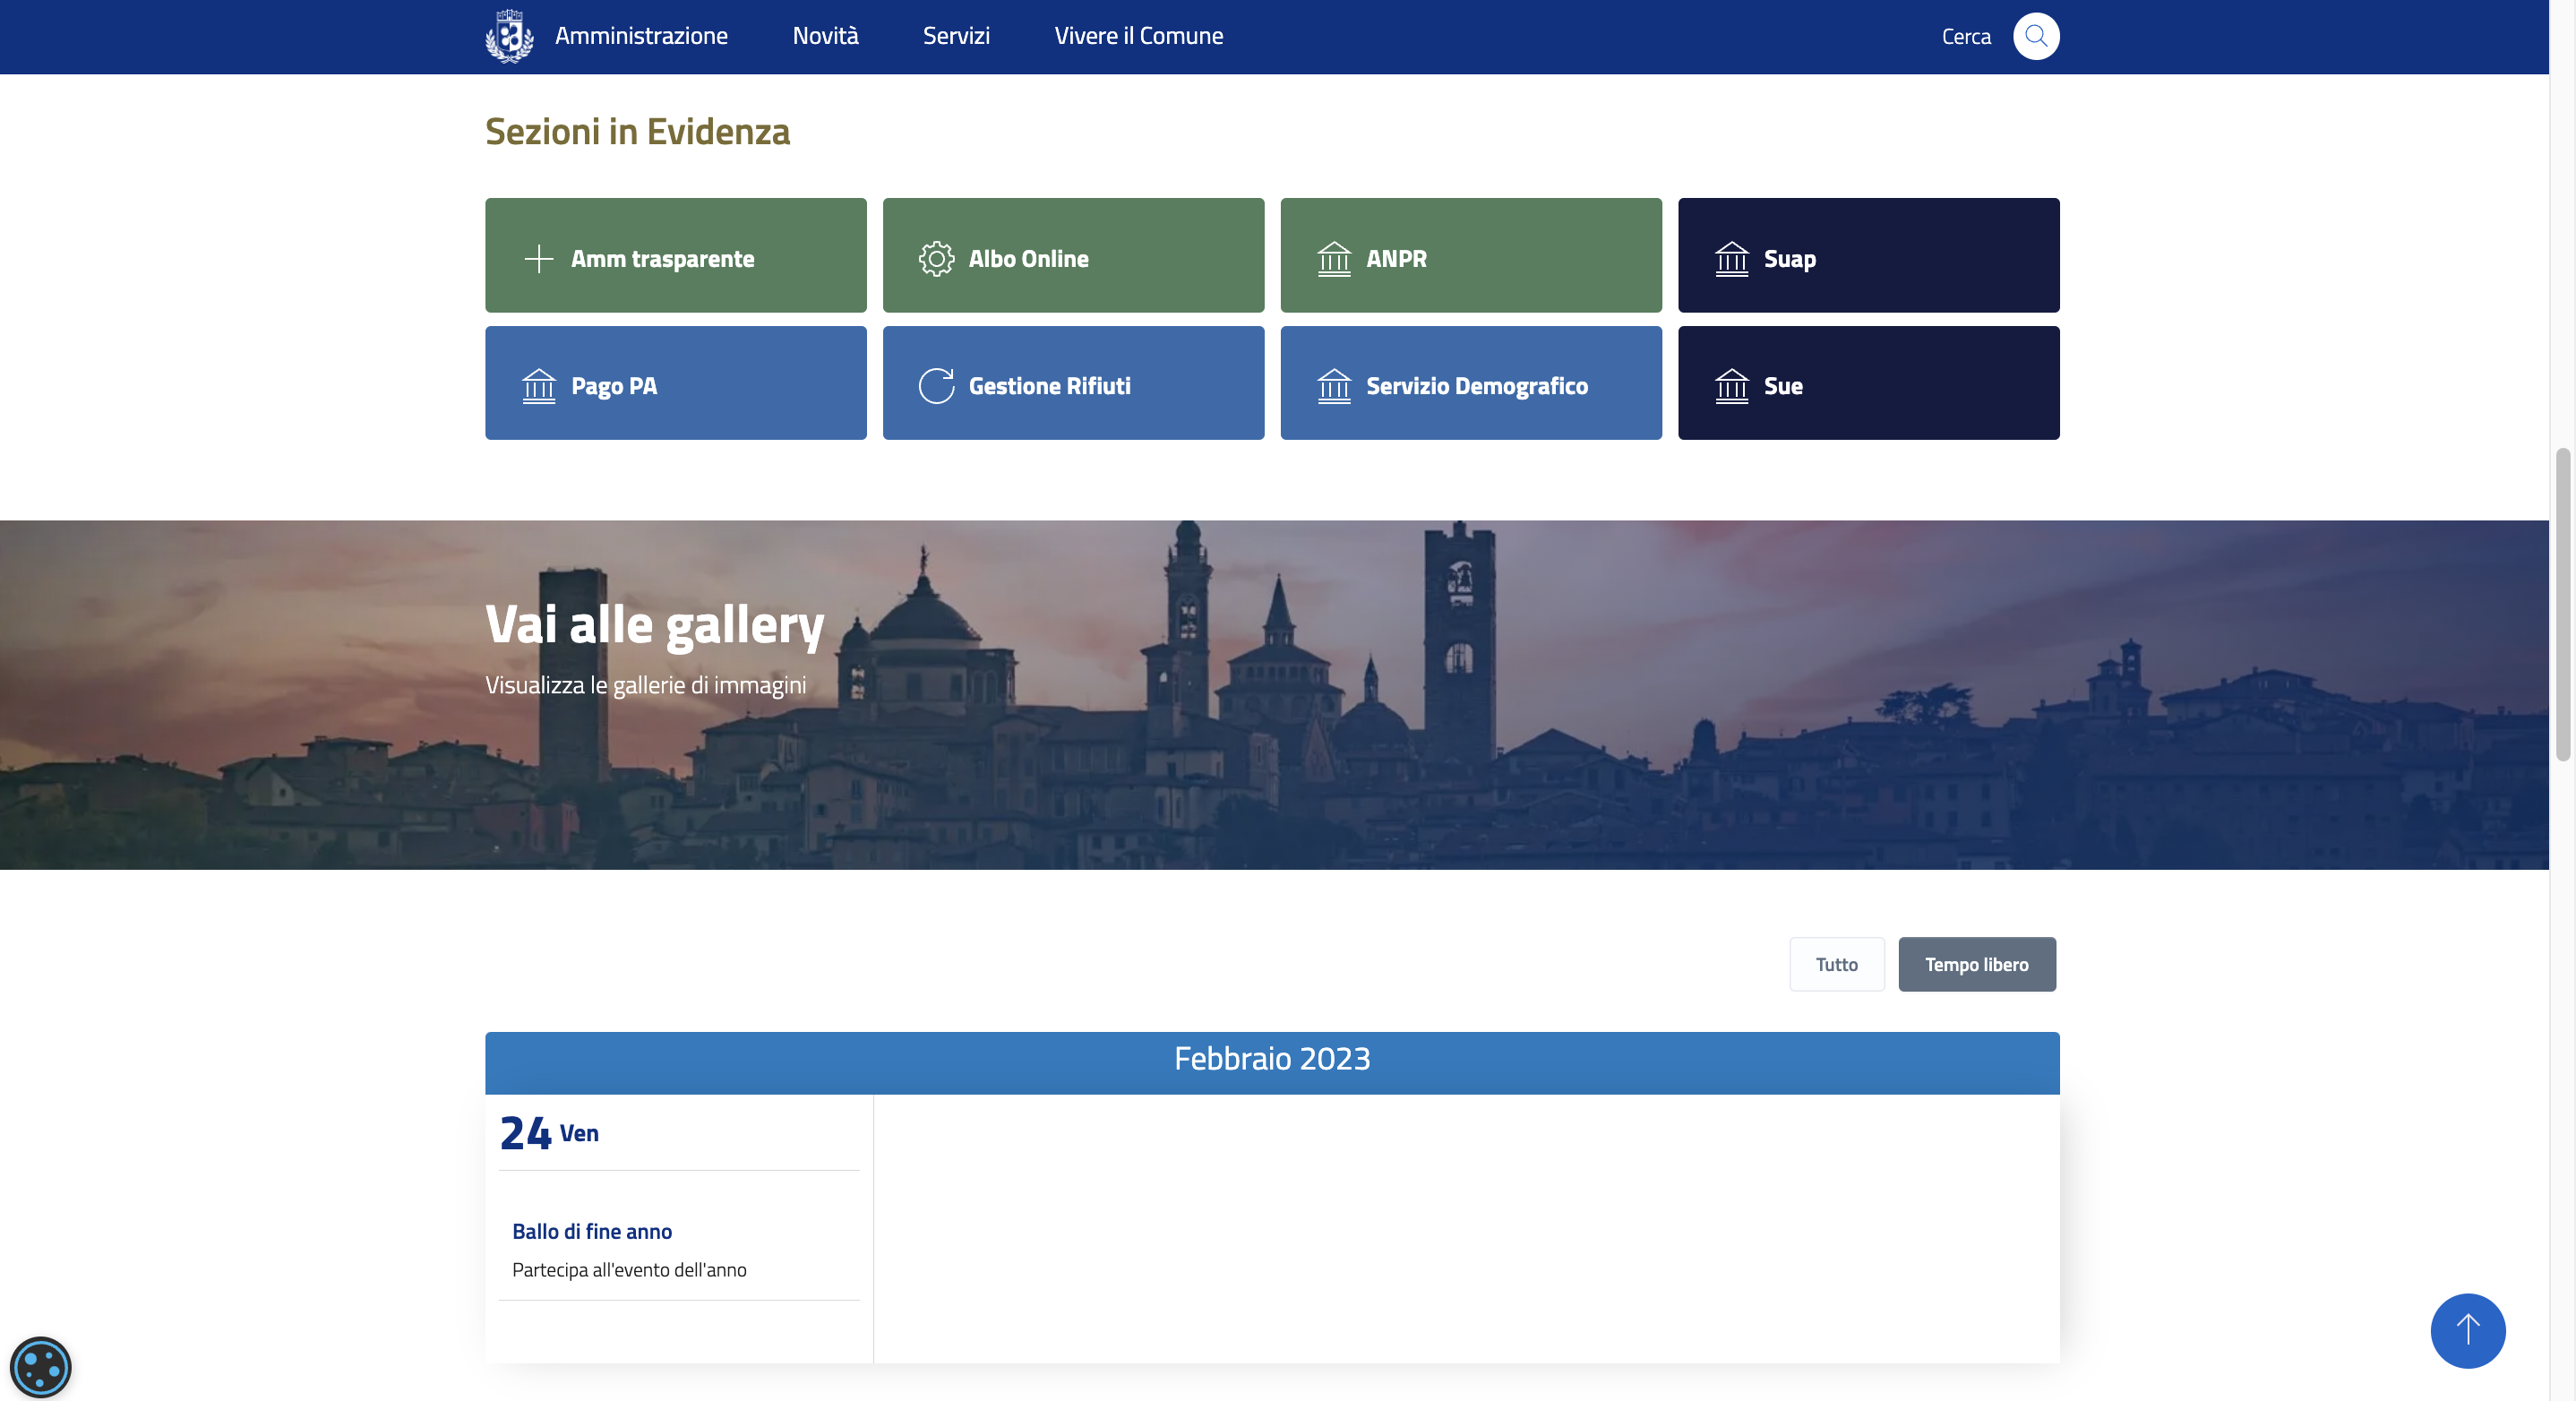This screenshot has width=2576, height=1401.
Task: Open the Servizio Demografico tile
Action: click(x=1470, y=383)
